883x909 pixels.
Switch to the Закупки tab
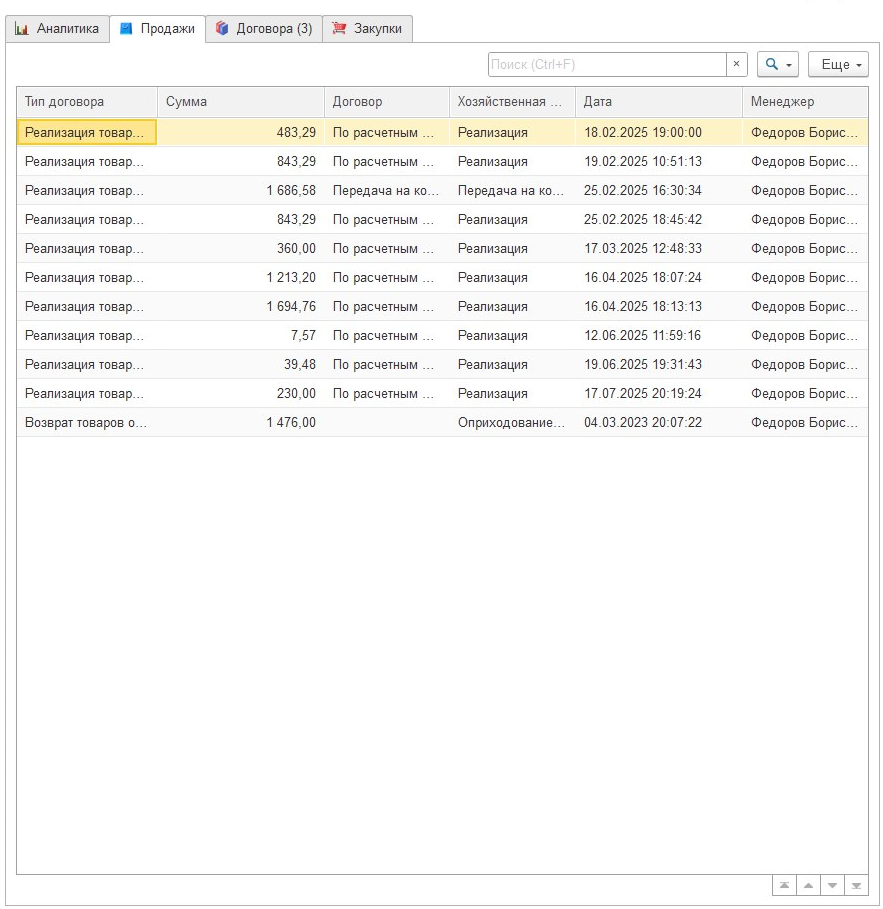(367, 29)
